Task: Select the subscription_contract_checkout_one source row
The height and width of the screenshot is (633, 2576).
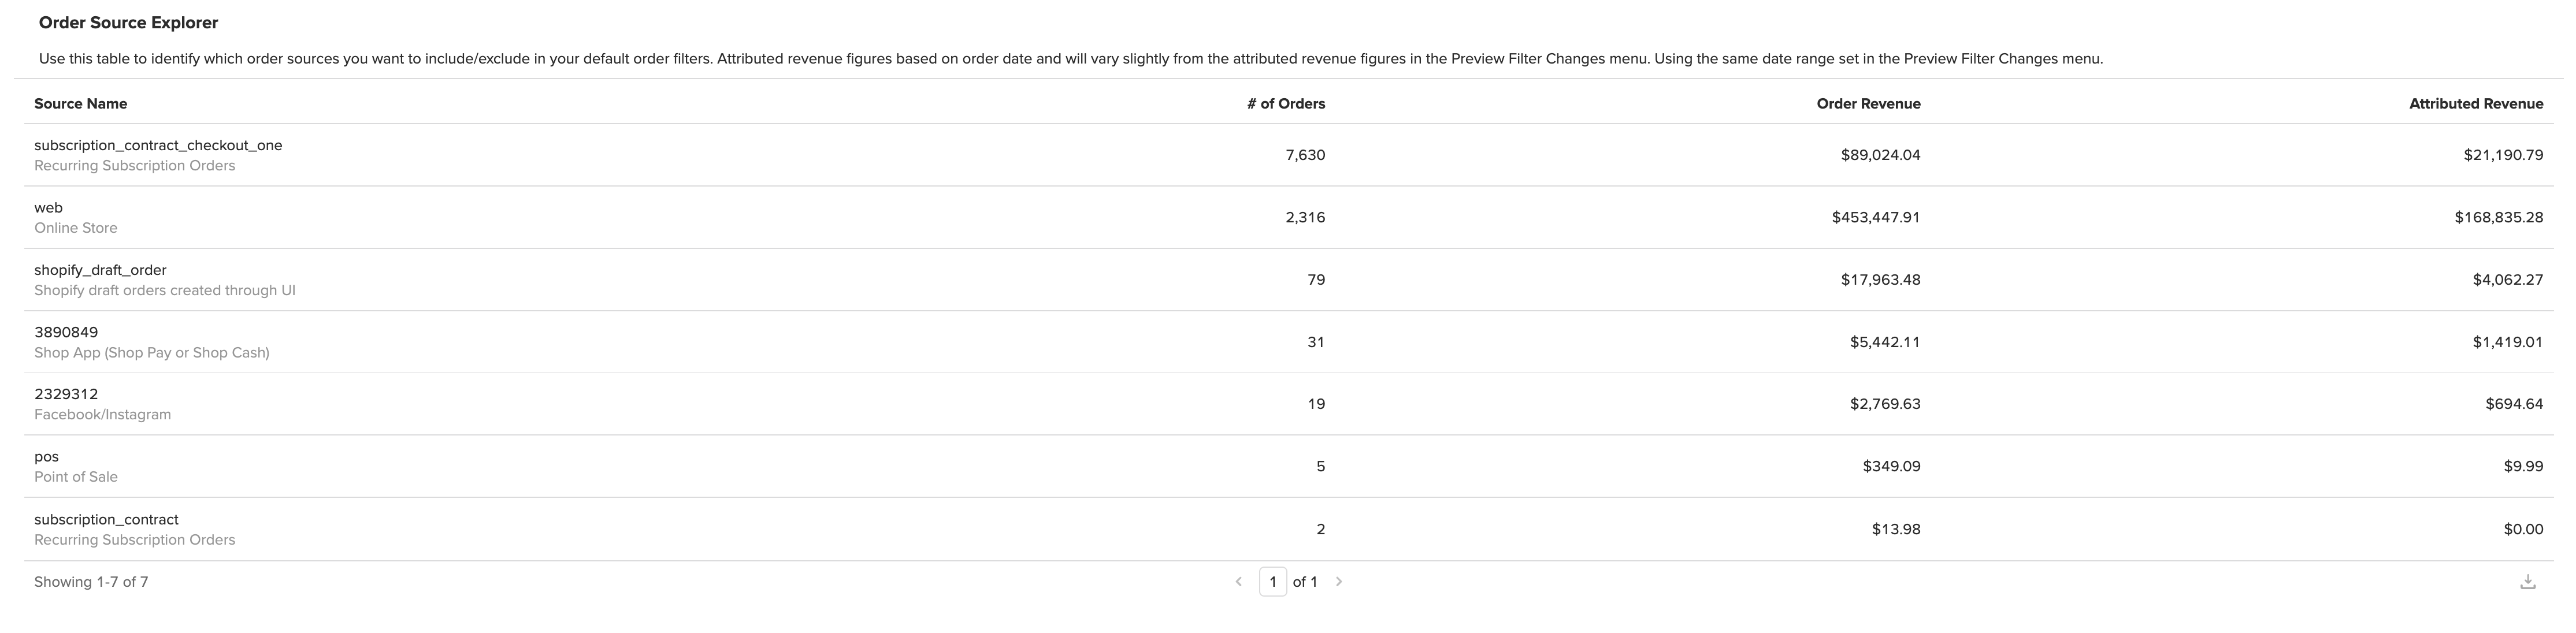Action: pos(1288,155)
